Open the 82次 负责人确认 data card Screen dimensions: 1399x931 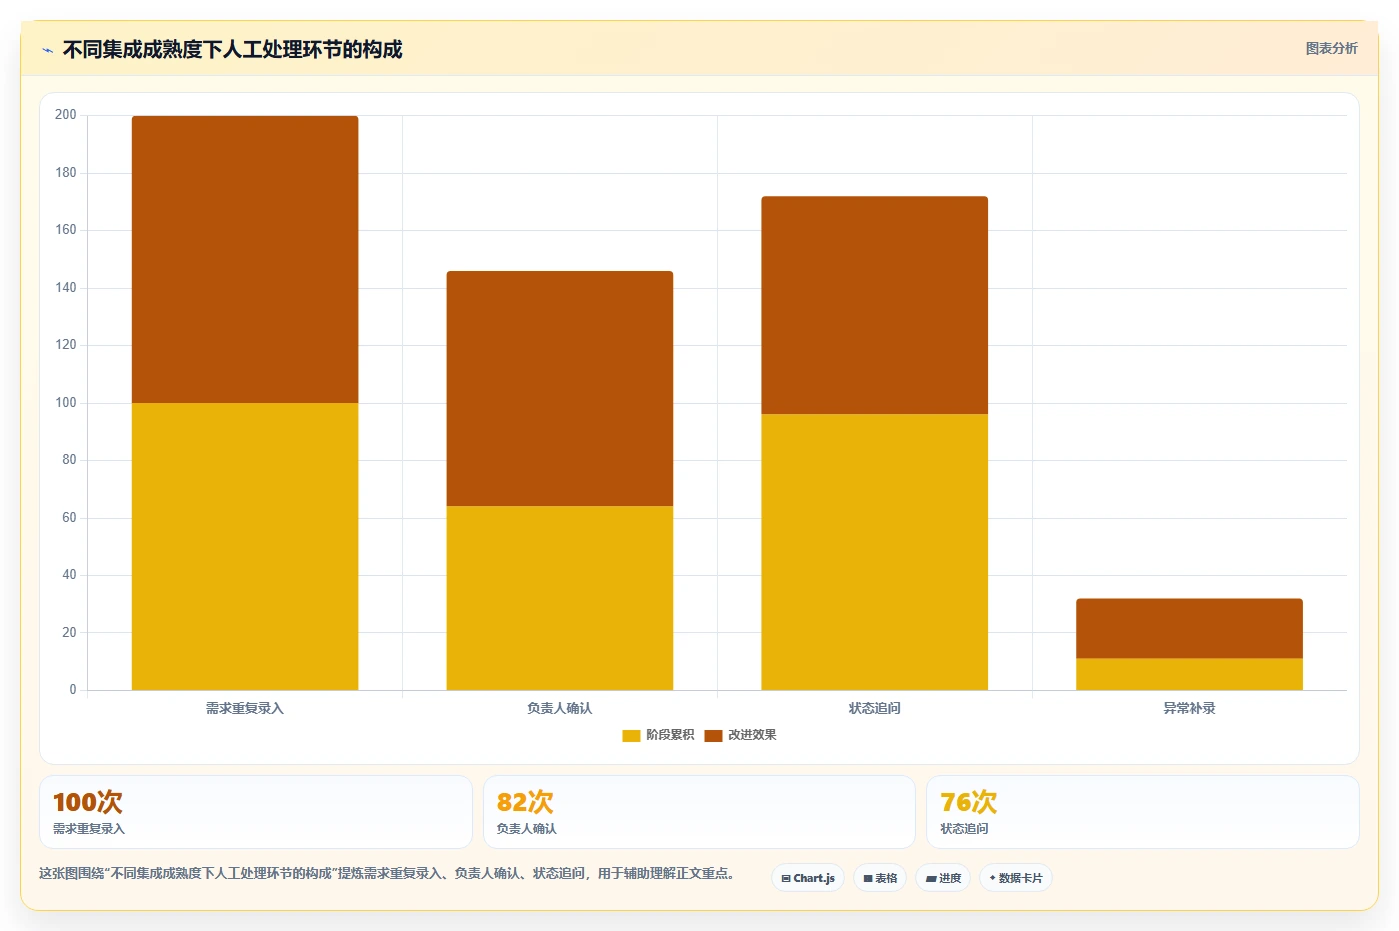coord(699,812)
